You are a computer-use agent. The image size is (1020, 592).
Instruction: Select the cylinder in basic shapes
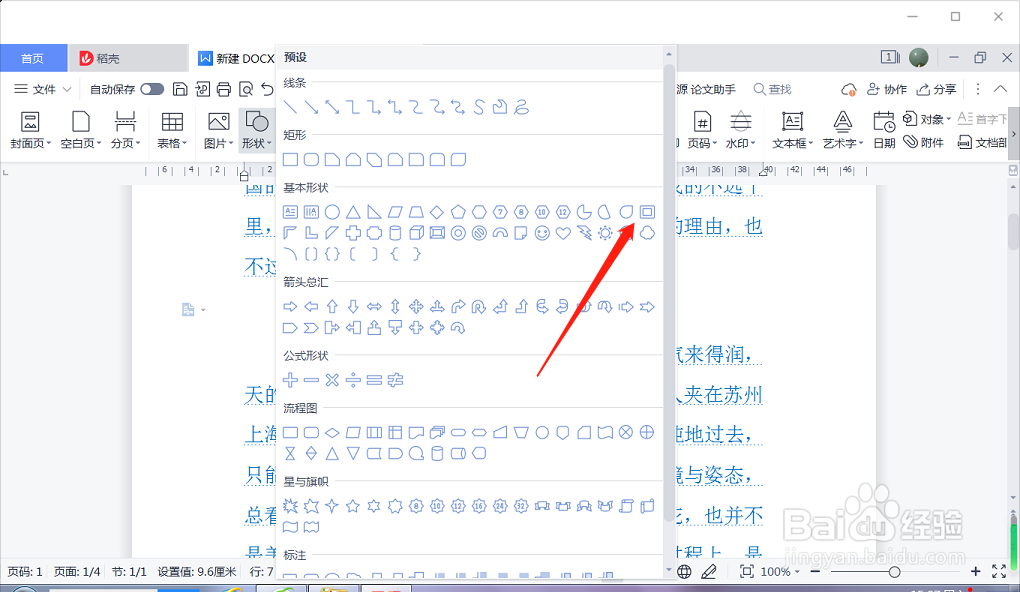[395, 233]
